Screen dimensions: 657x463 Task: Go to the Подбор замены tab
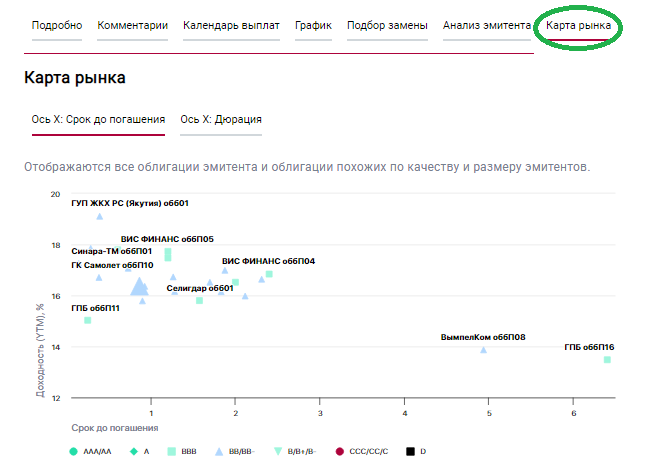pos(388,24)
